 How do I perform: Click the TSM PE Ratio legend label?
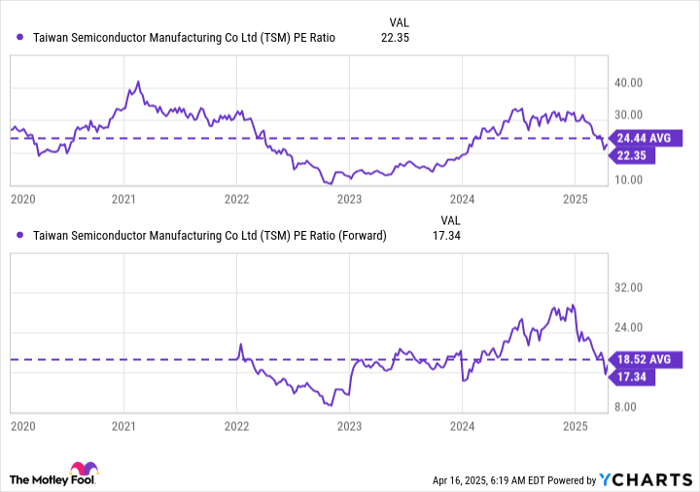click(184, 38)
